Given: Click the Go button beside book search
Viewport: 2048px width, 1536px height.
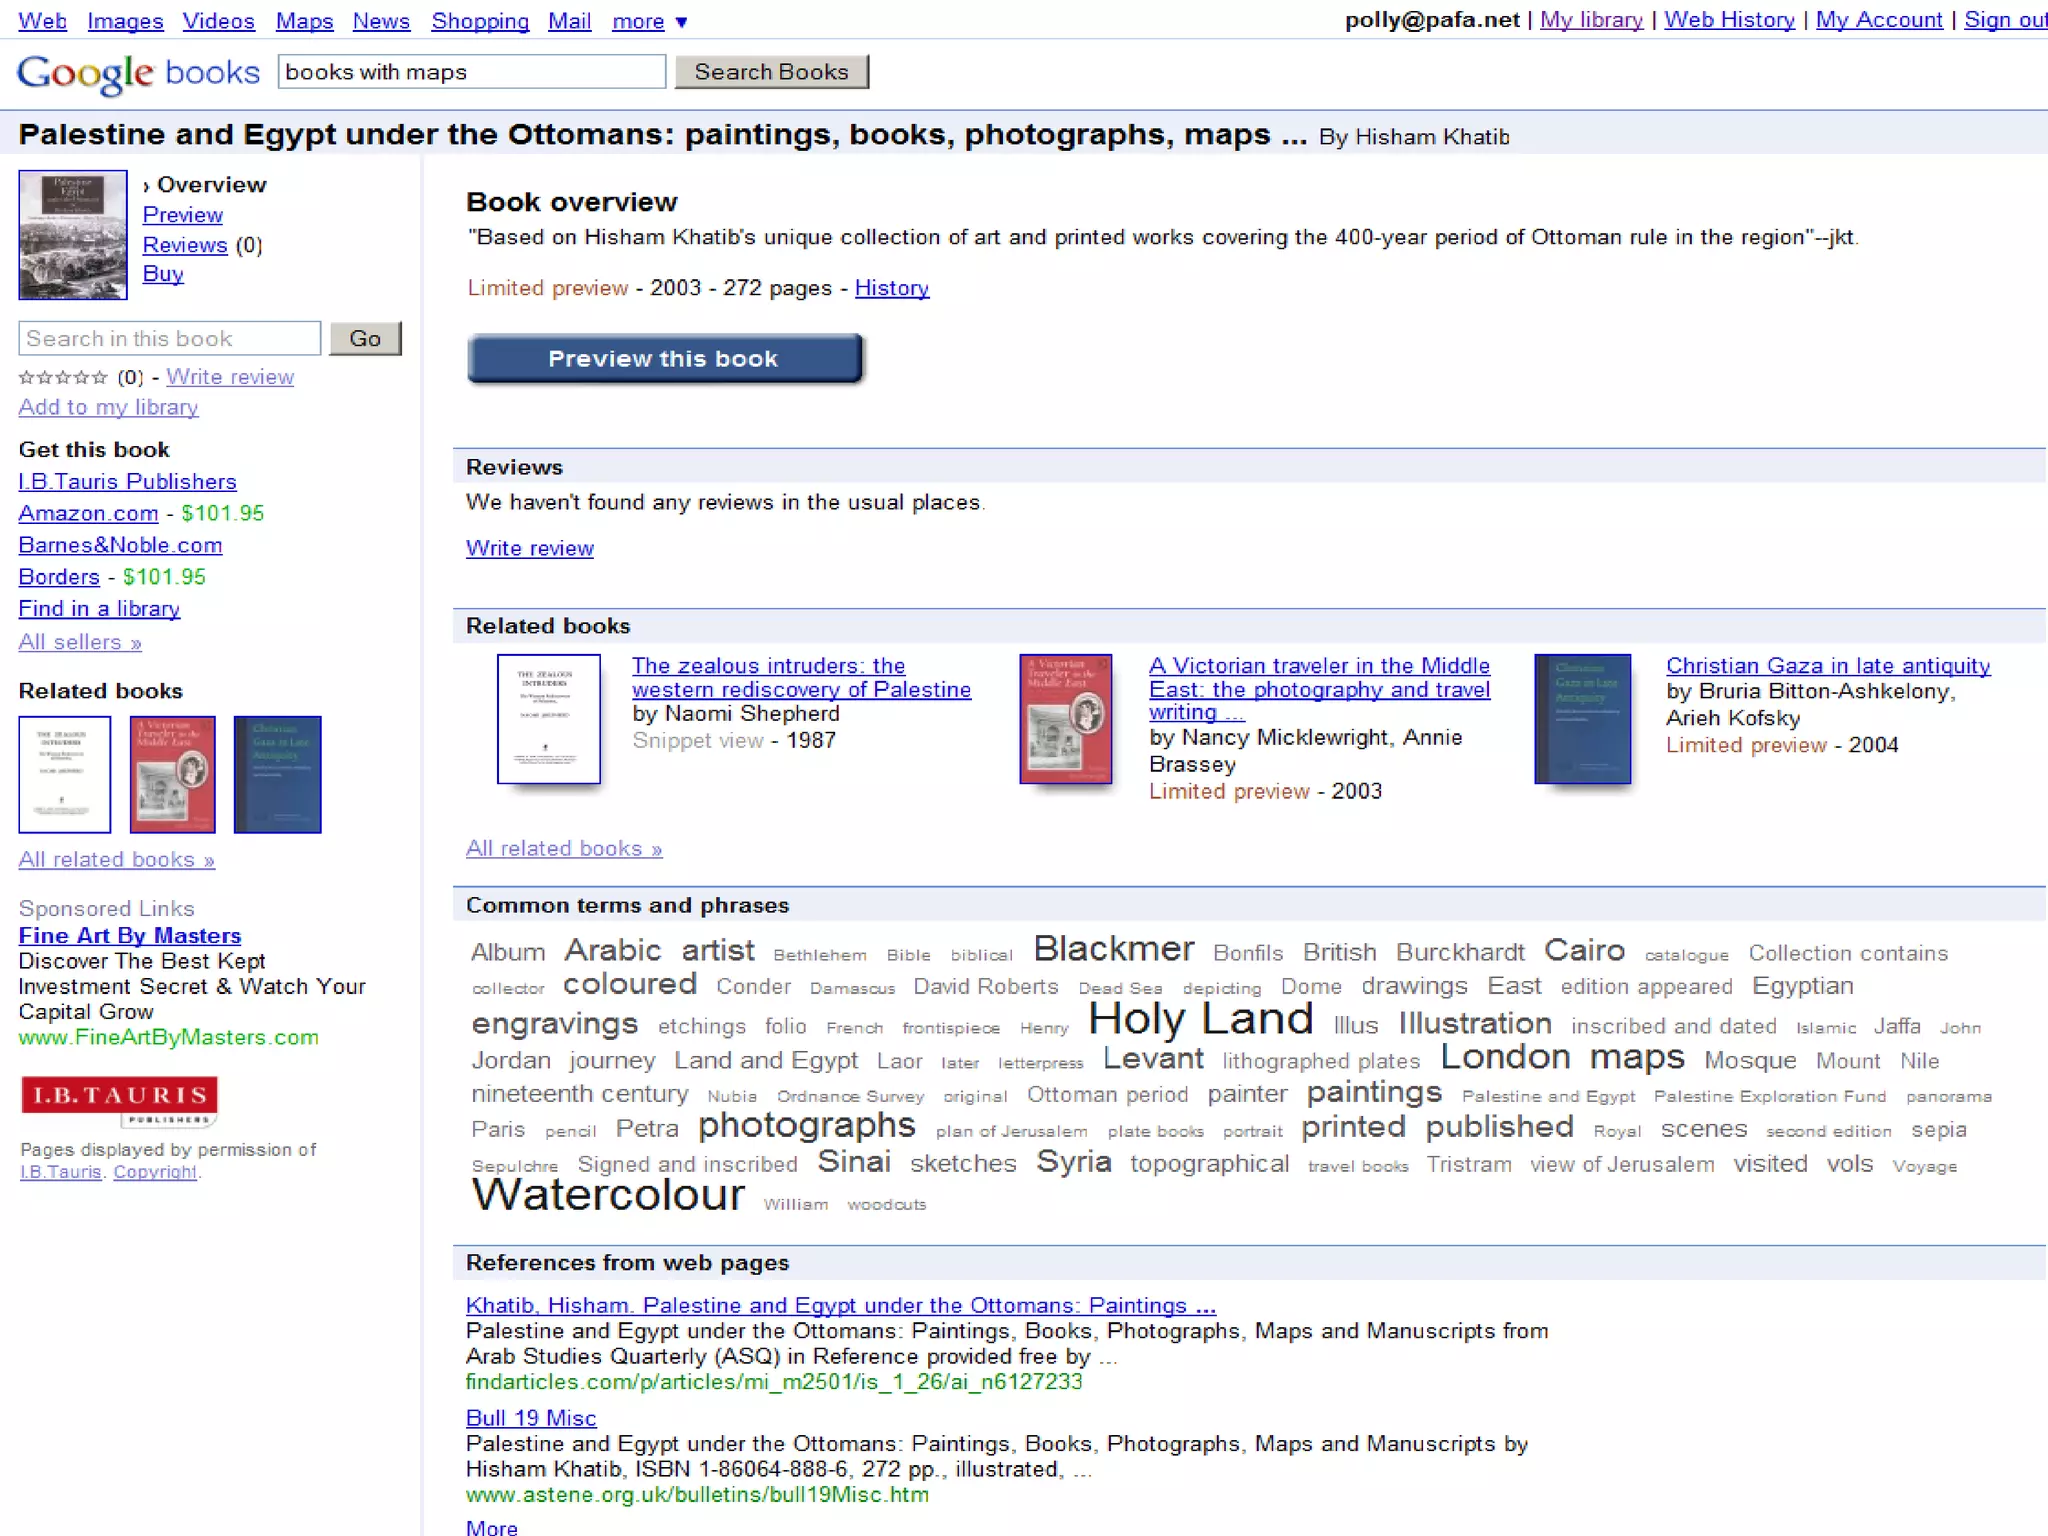Looking at the screenshot, I should 365,338.
